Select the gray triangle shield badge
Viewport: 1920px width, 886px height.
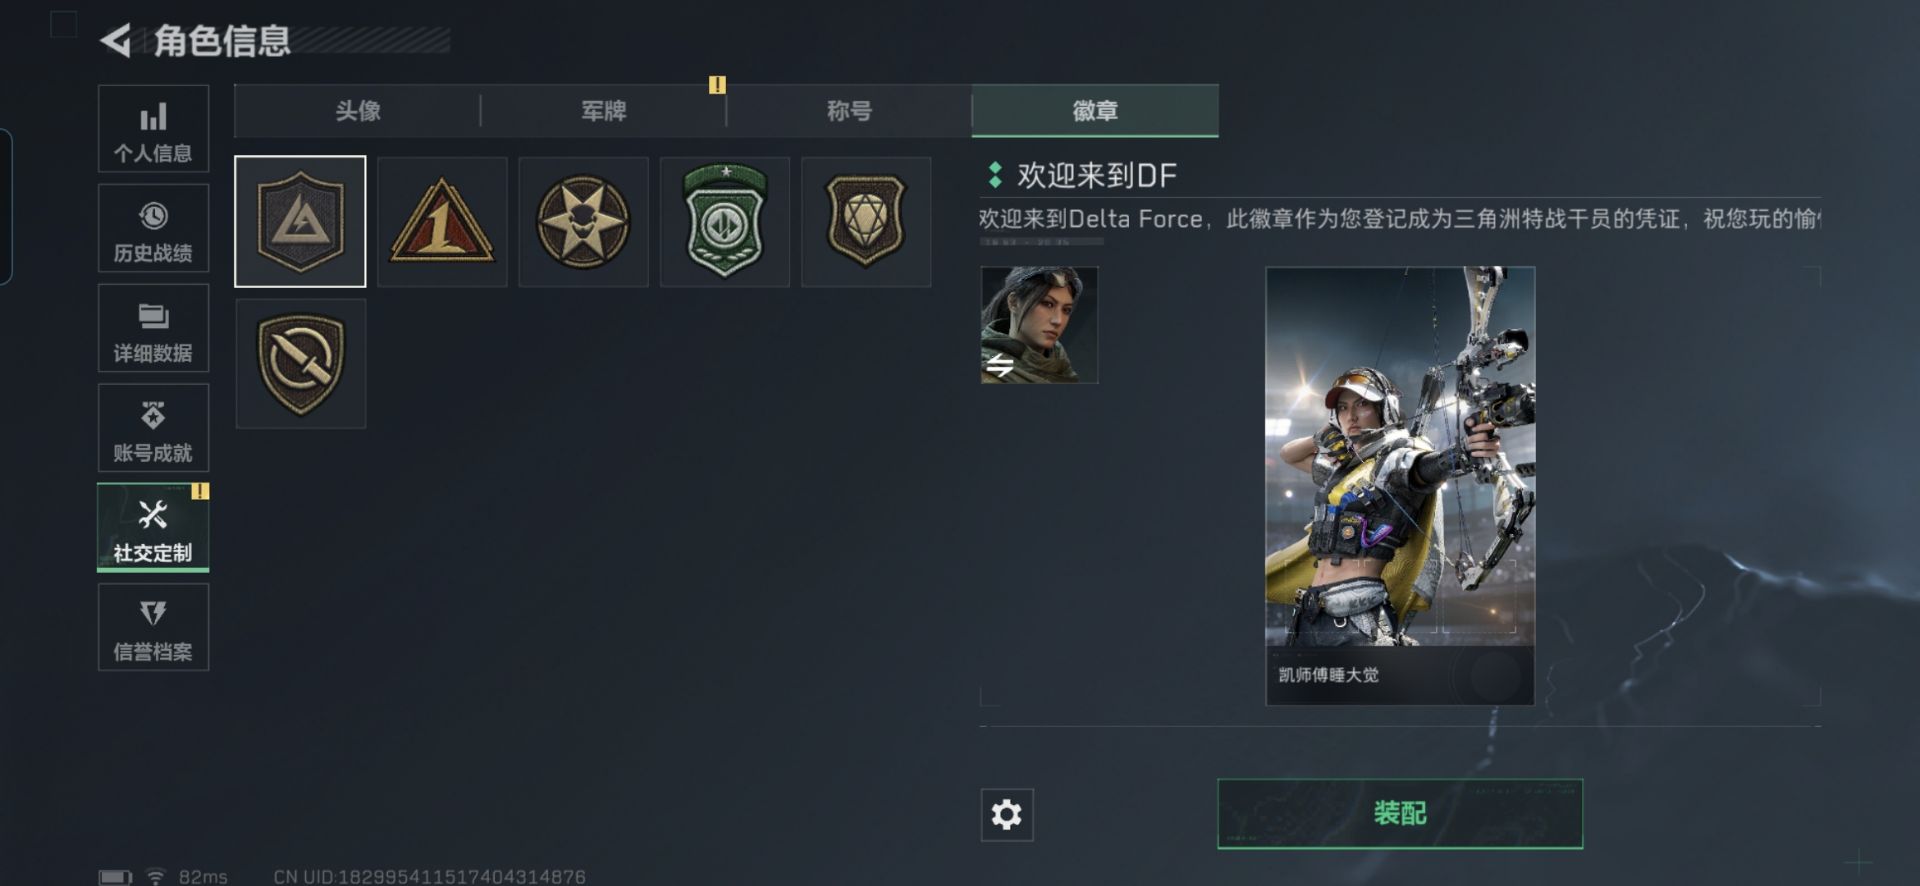pos(300,221)
